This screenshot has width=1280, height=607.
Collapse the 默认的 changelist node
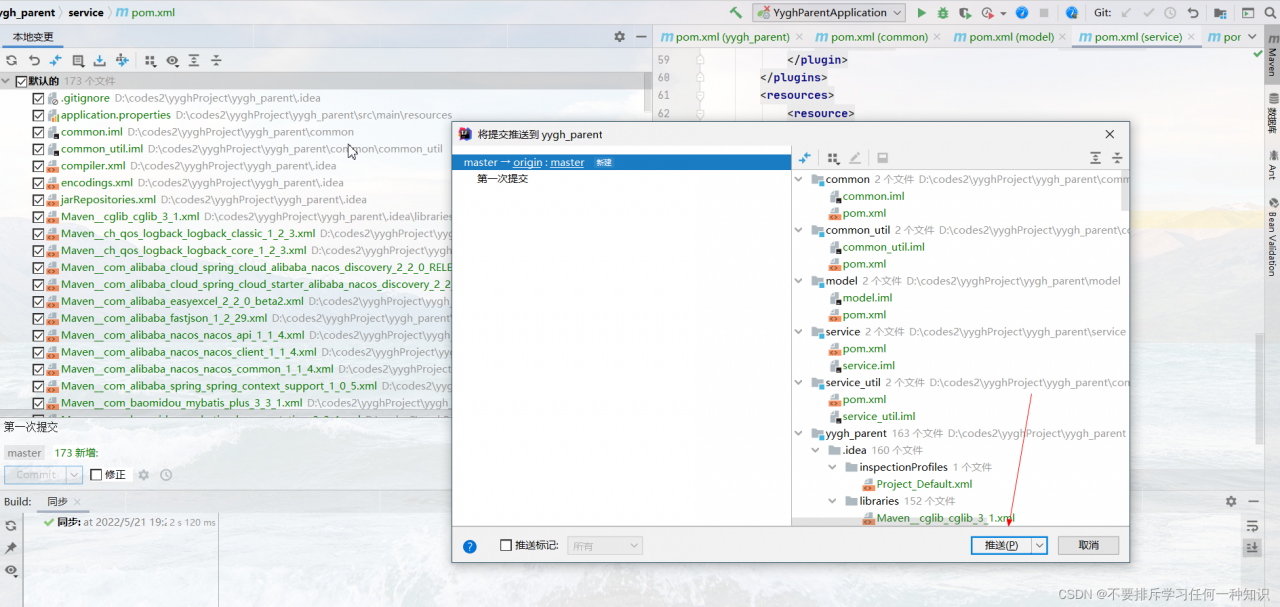(6, 81)
